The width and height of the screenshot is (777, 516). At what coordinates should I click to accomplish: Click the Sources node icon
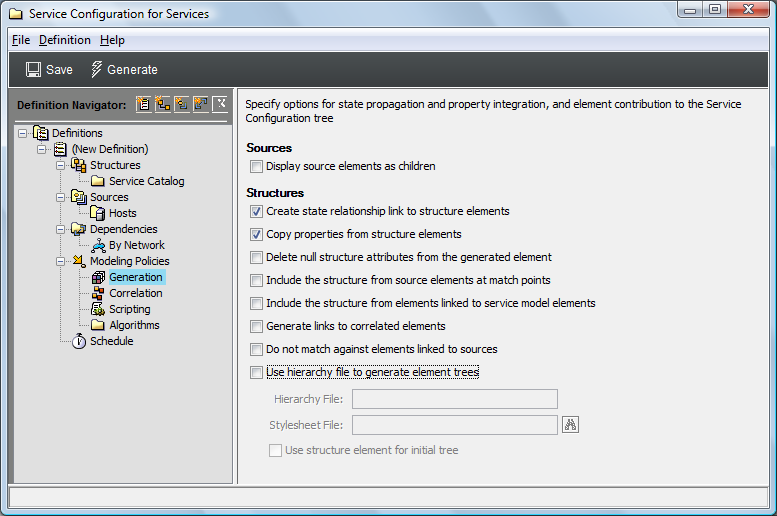[x=79, y=197]
